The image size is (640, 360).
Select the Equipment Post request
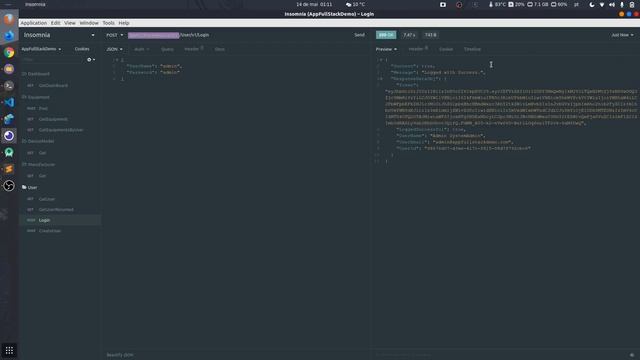click(x=60, y=109)
